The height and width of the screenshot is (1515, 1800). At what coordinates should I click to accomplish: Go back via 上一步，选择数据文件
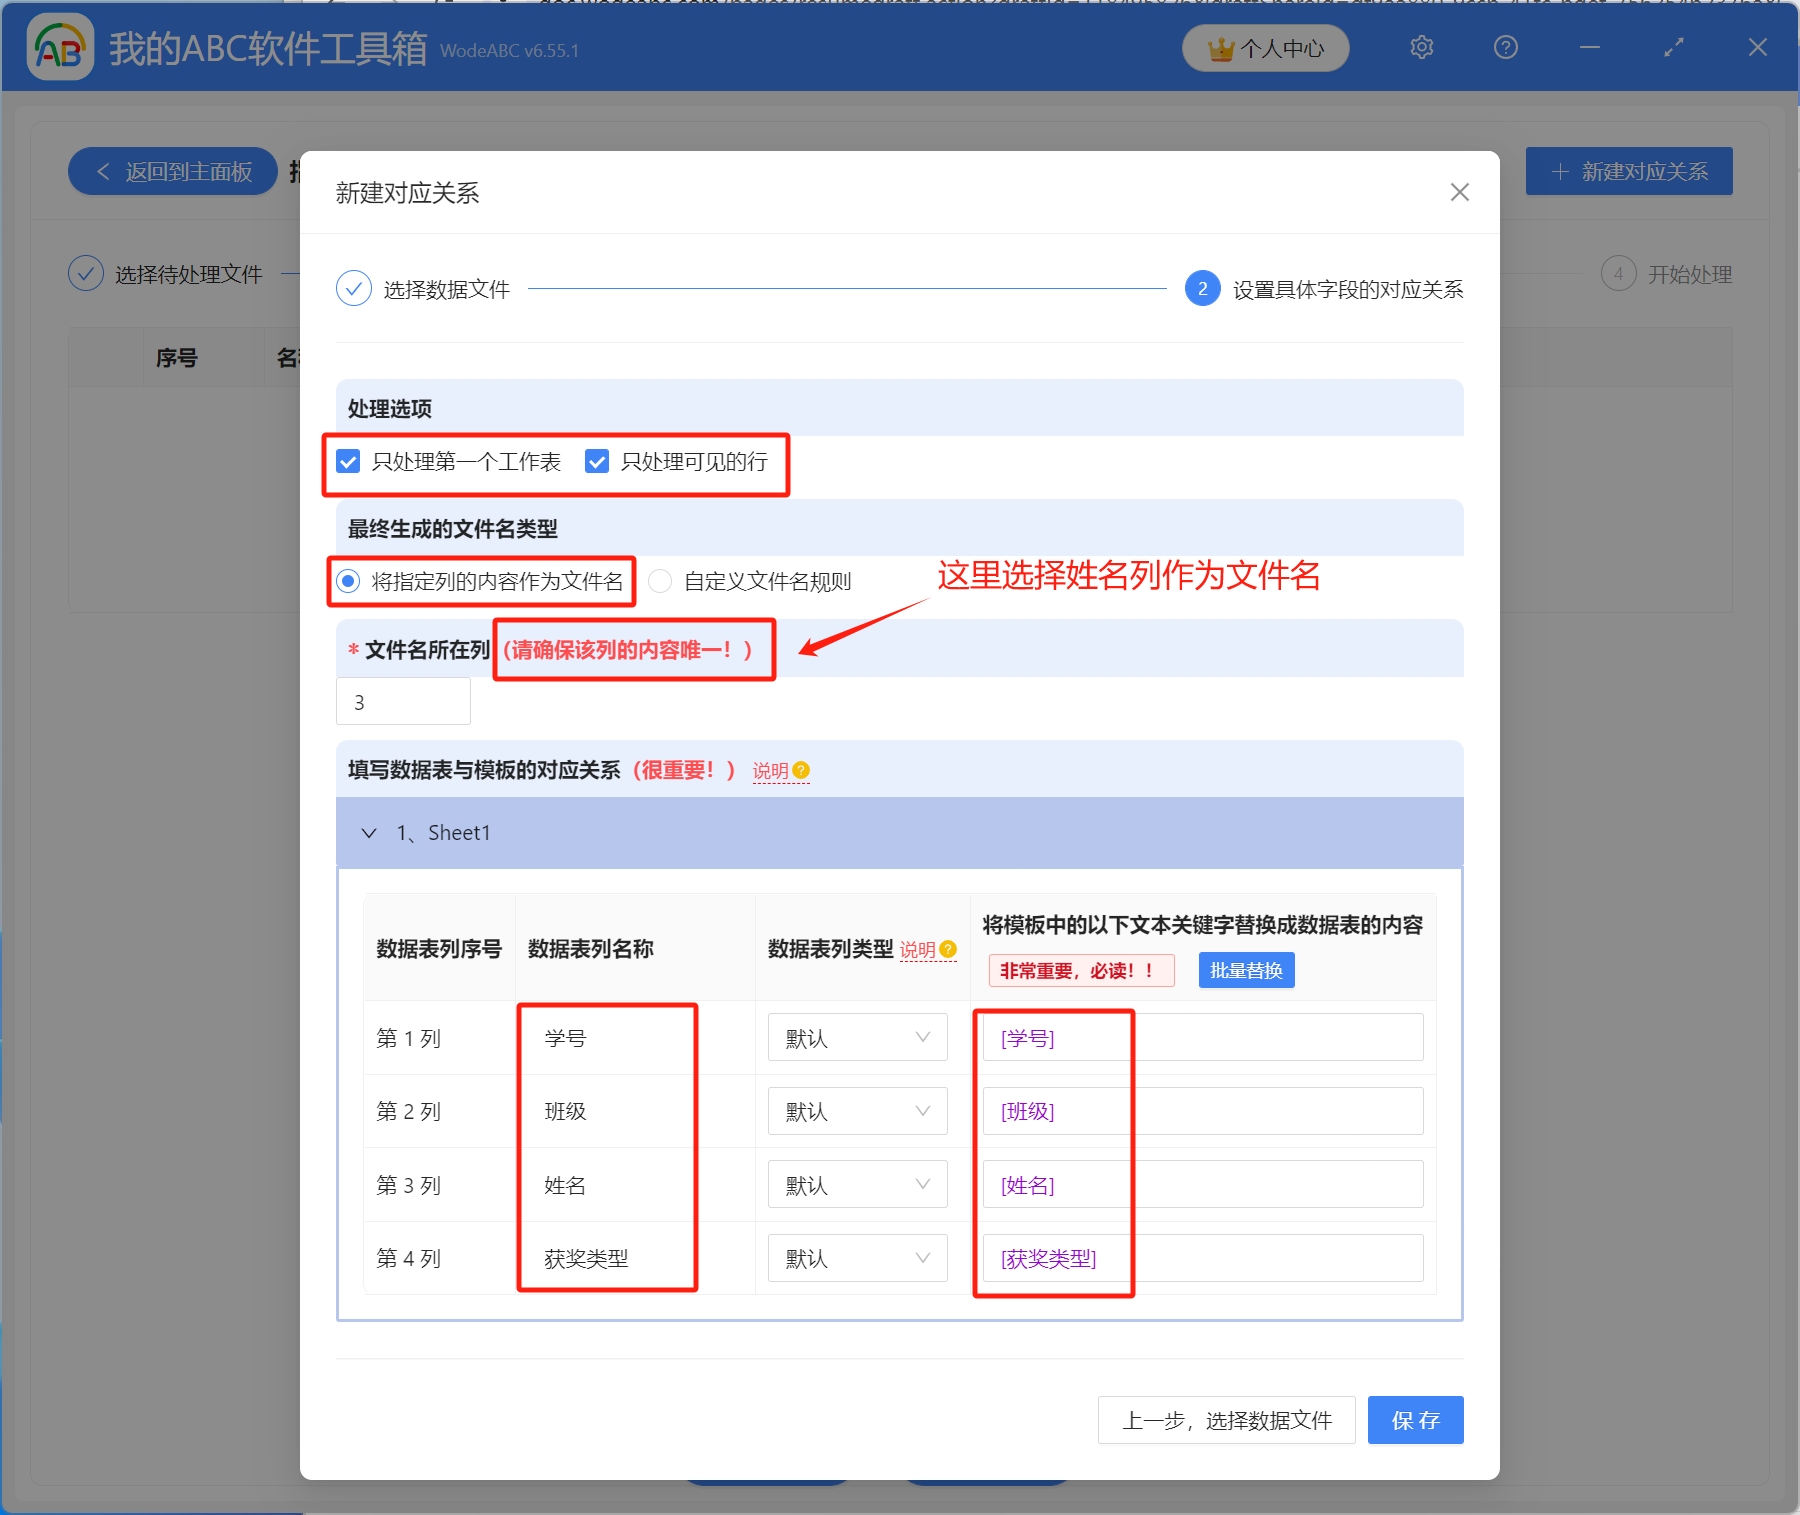point(1226,1420)
